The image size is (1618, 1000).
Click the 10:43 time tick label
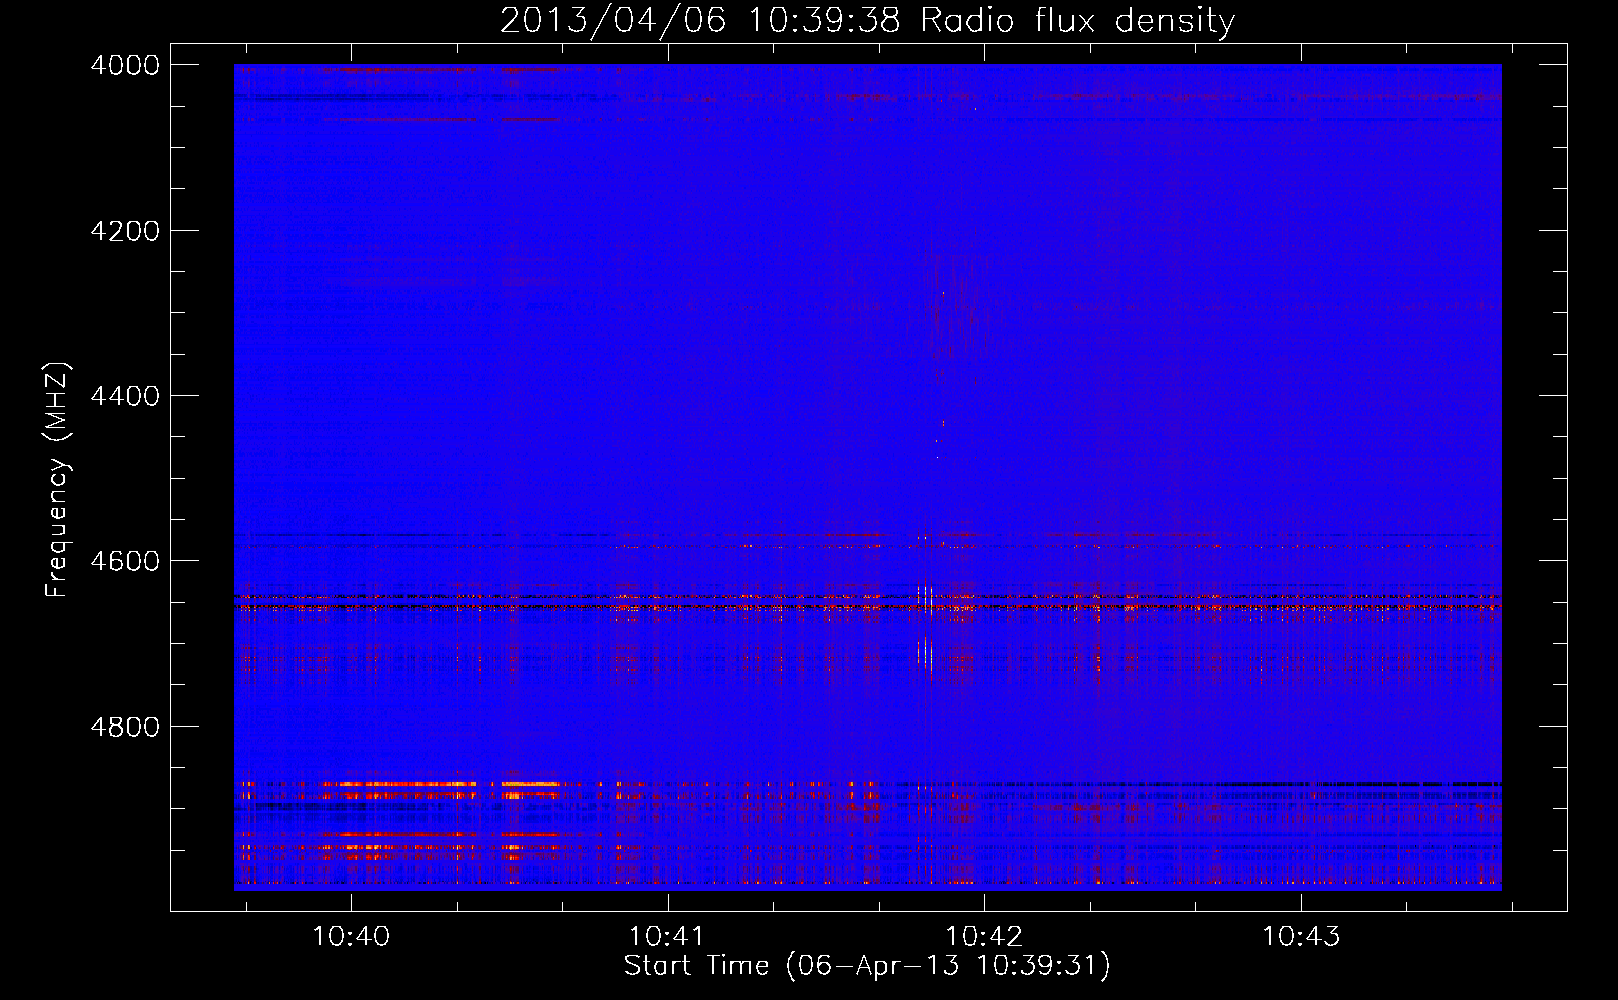pos(1300,937)
